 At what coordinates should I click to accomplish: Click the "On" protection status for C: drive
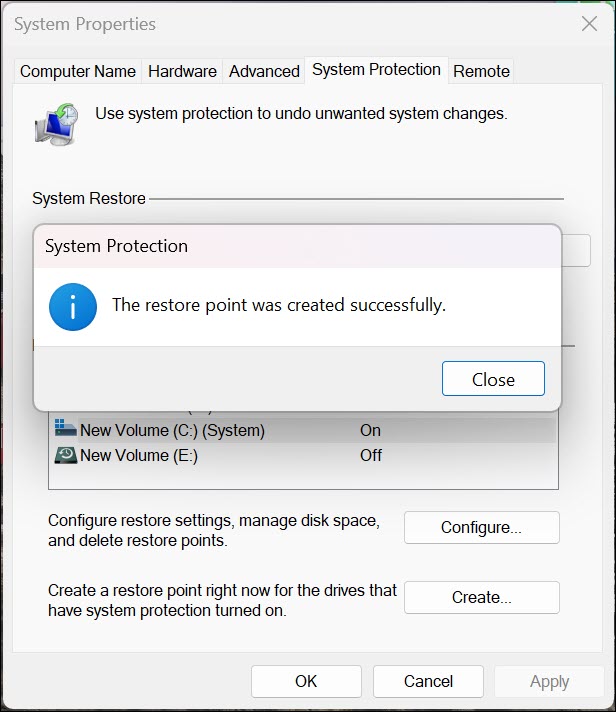tap(370, 430)
